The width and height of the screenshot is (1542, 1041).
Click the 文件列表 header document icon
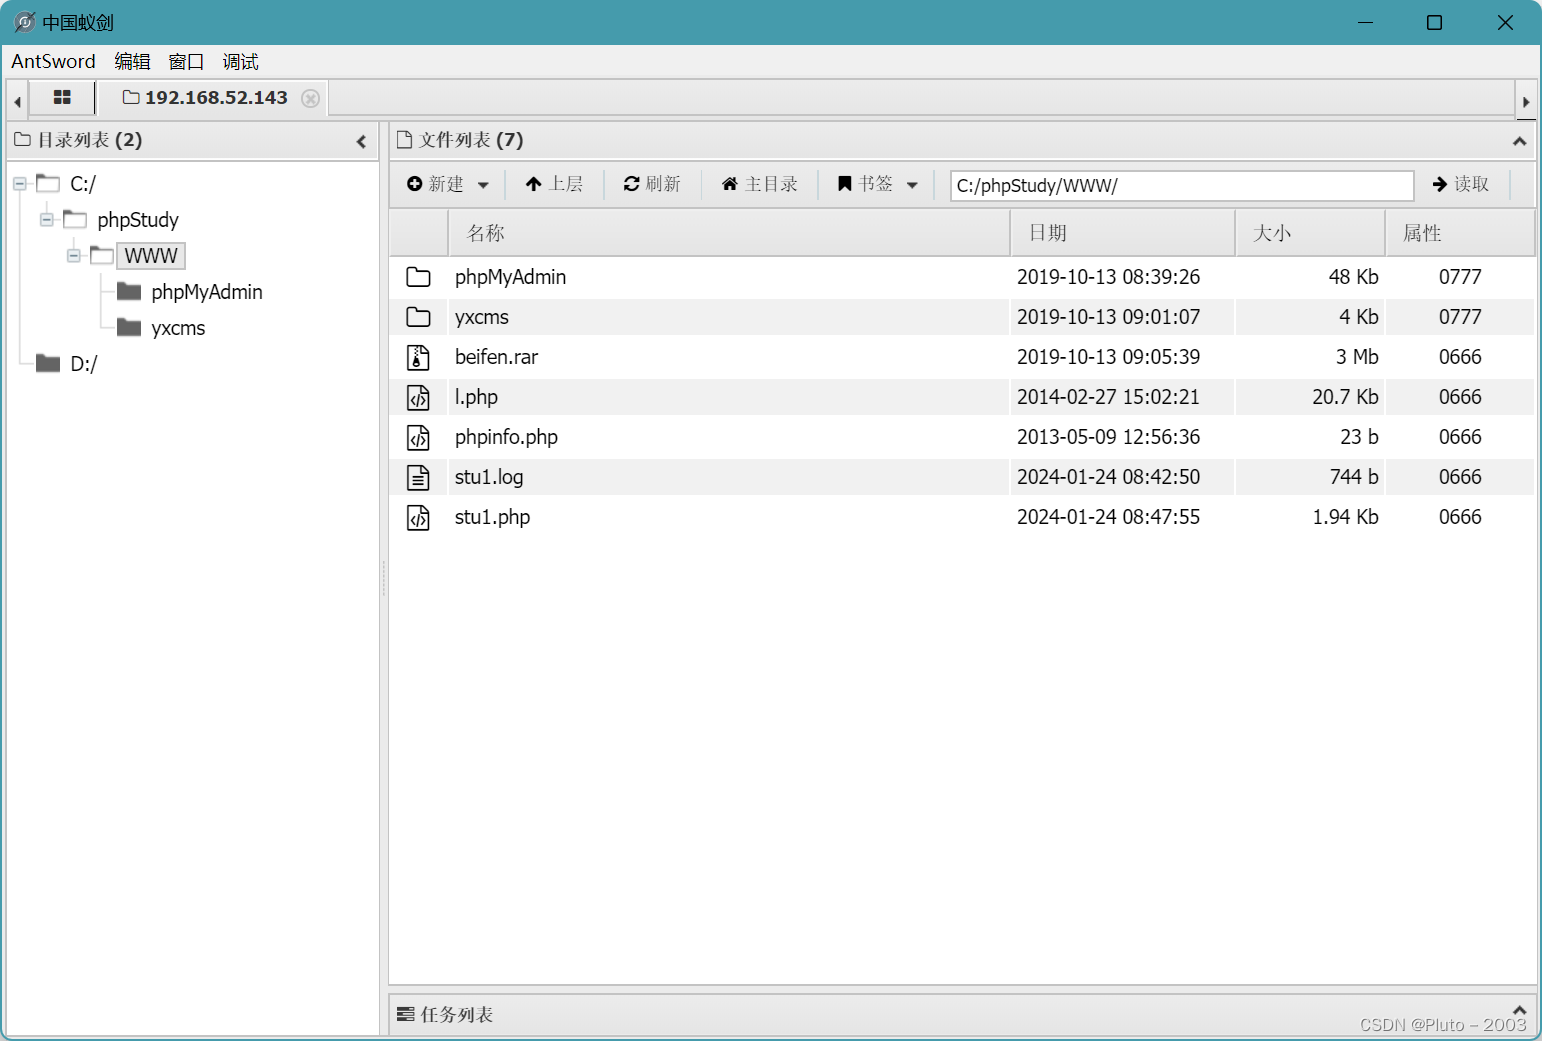(x=404, y=140)
